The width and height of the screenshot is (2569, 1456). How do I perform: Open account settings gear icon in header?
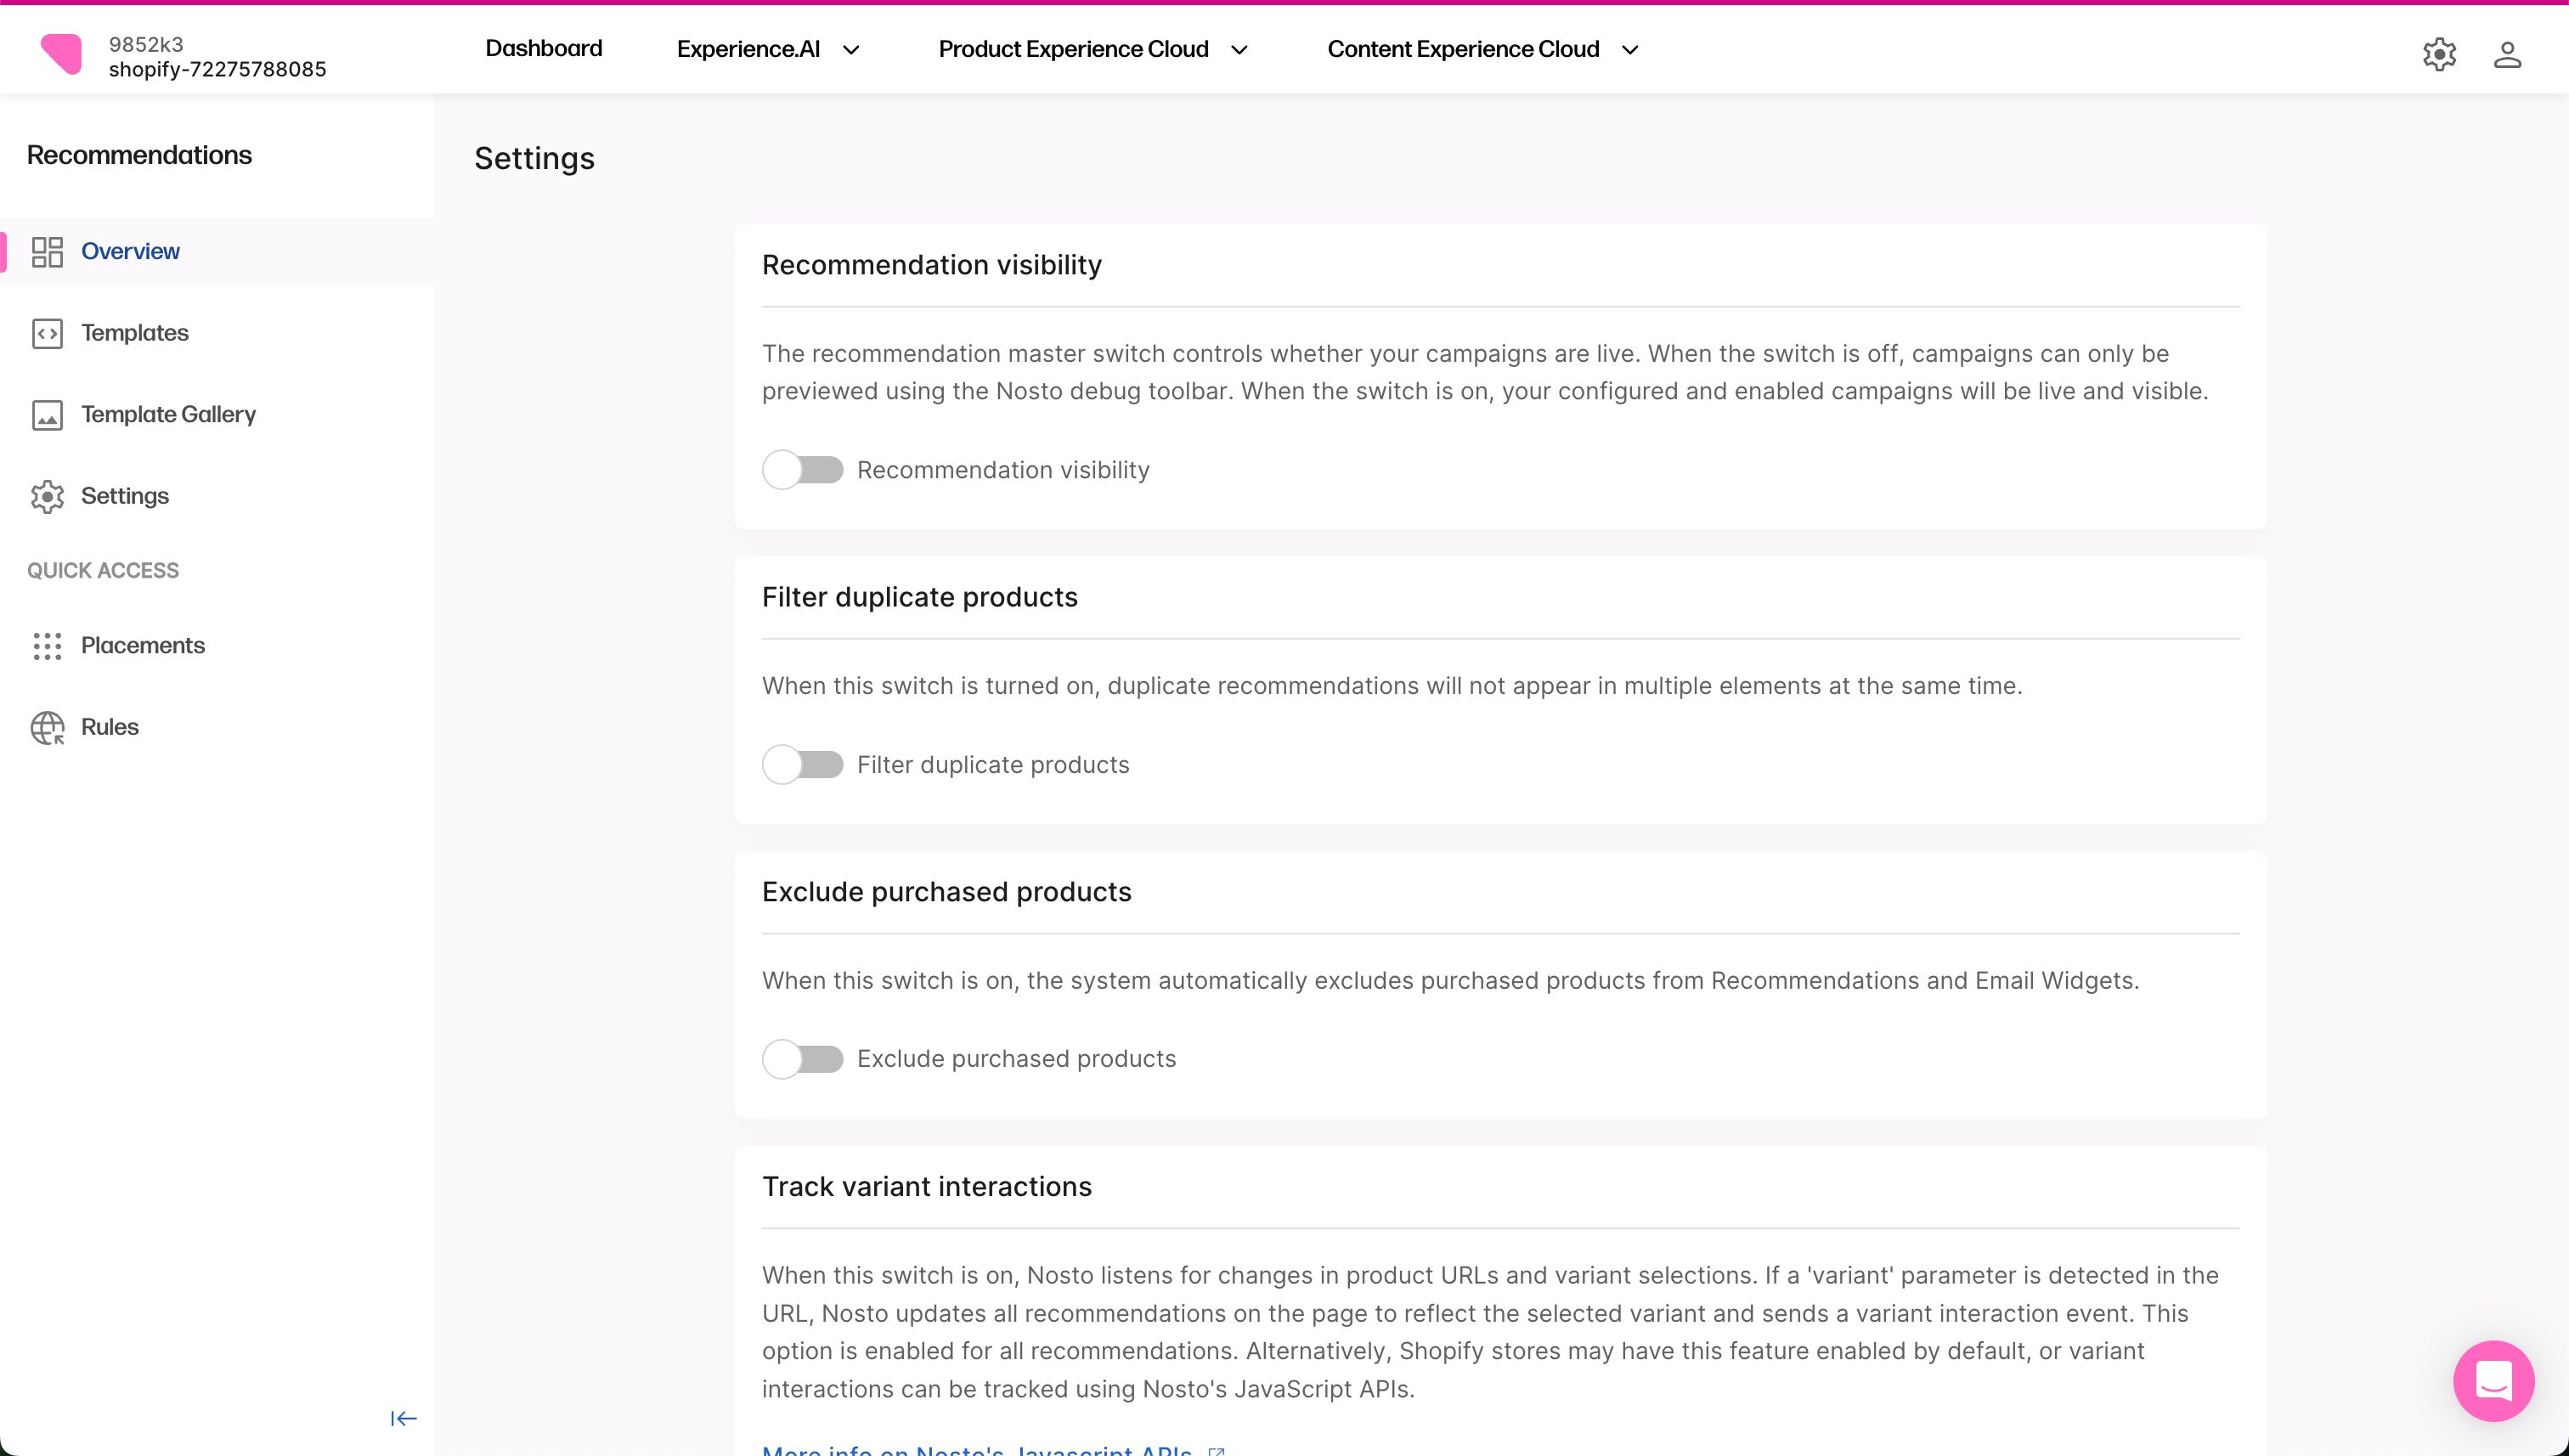(x=2439, y=54)
